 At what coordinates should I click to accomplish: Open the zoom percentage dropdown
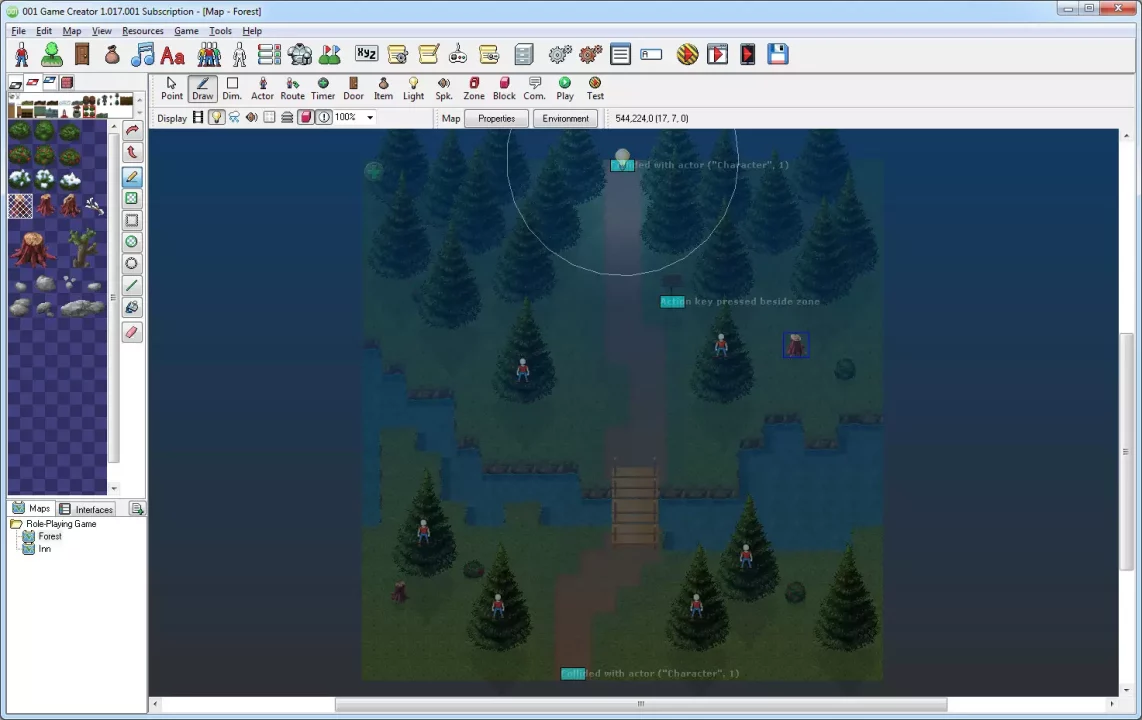click(369, 117)
